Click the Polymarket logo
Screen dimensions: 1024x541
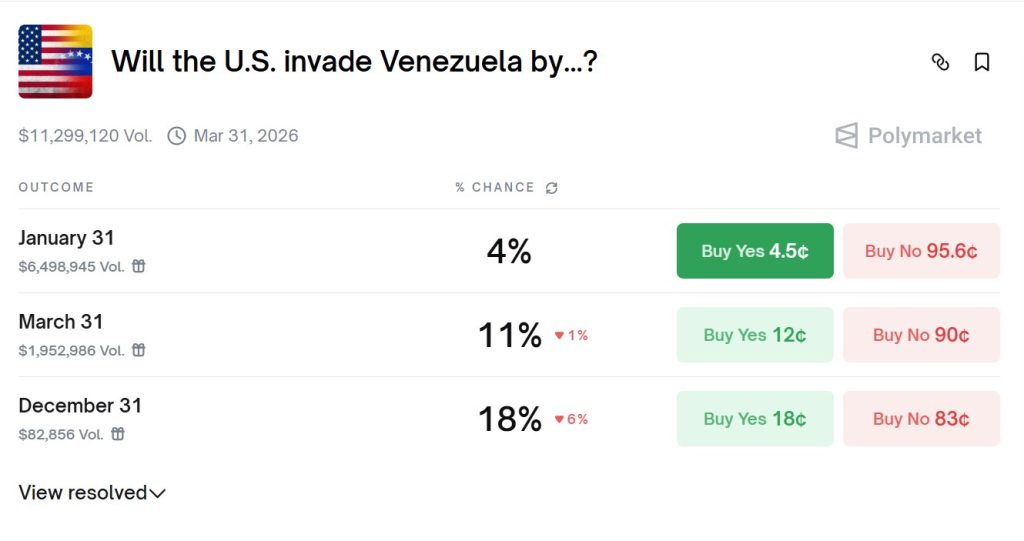[908, 136]
